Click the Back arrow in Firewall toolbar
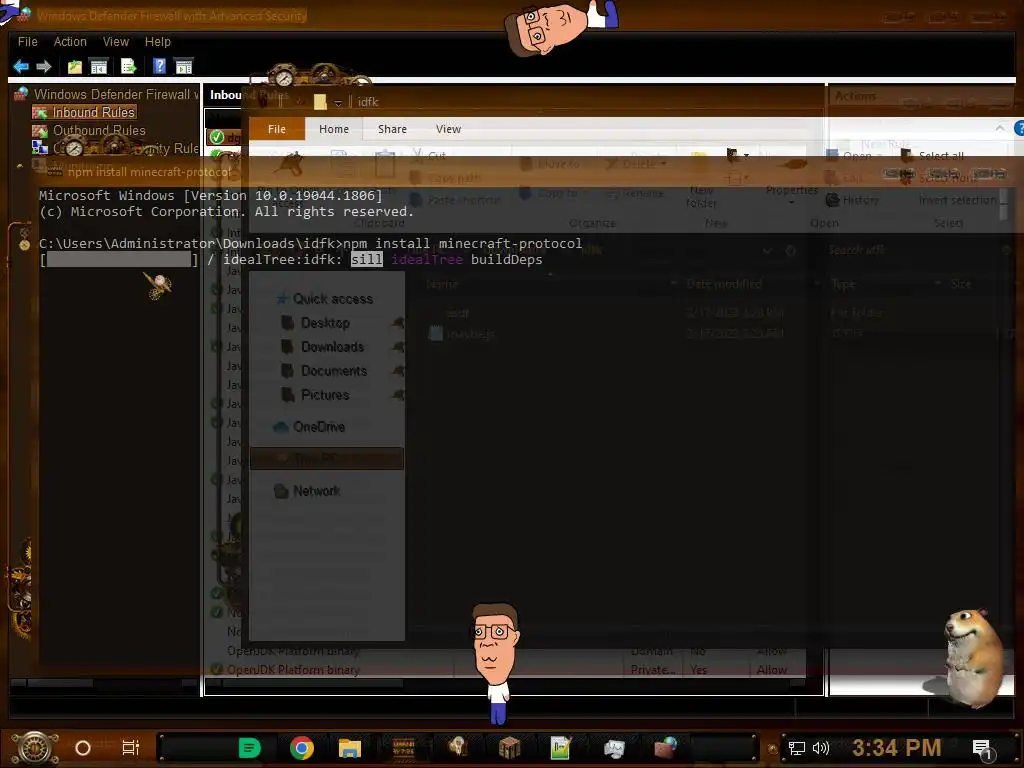The width and height of the screenshot is (1024, 768). [21, 67]
